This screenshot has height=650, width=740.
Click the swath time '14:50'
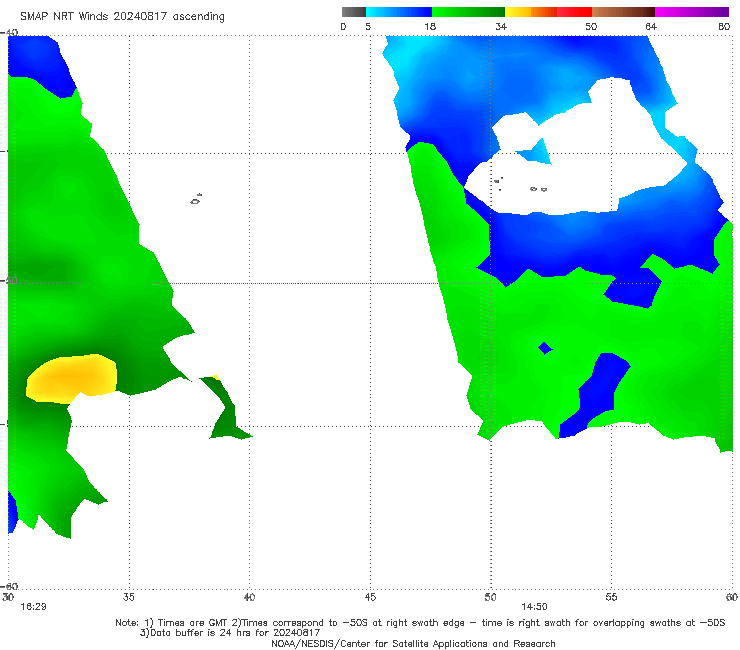(534, 607)
